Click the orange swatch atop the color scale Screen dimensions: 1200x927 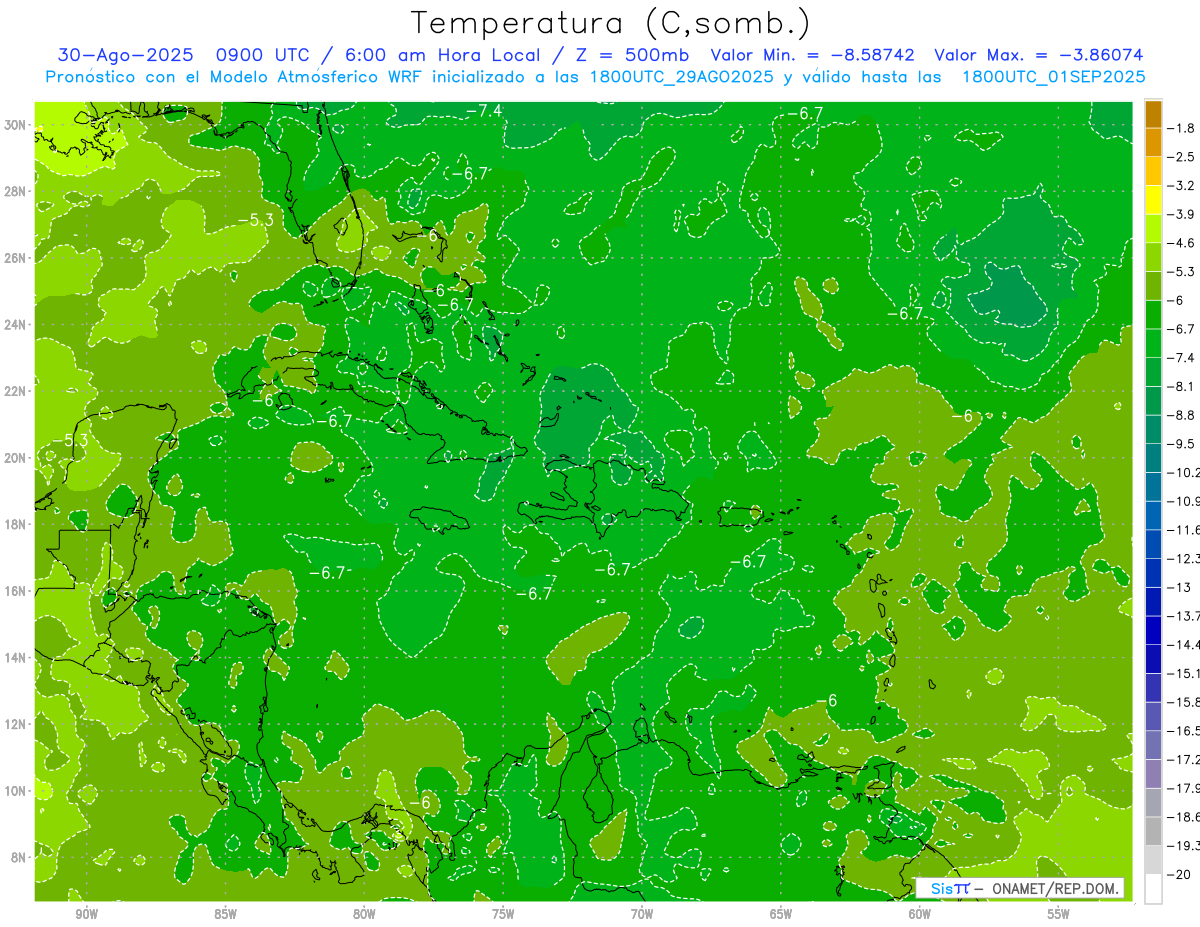point(1153,113)
